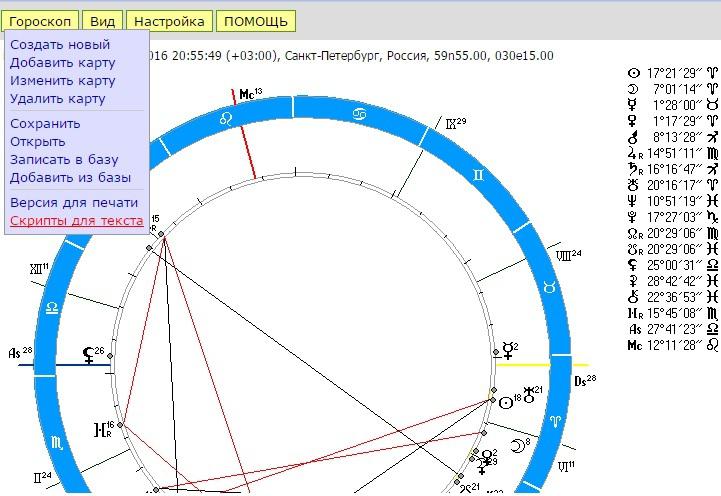Click the Mercury symbol in the positions list
The image size is (721, 496).
(633, 105)
